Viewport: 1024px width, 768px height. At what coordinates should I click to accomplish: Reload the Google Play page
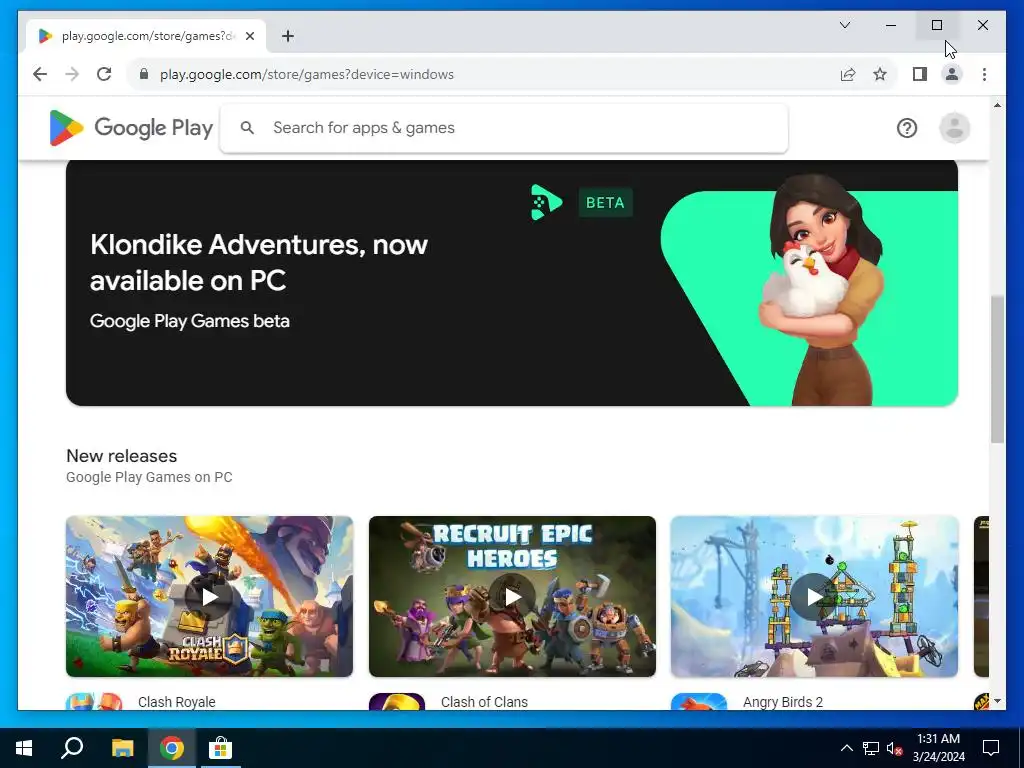(x=104, y=74)
